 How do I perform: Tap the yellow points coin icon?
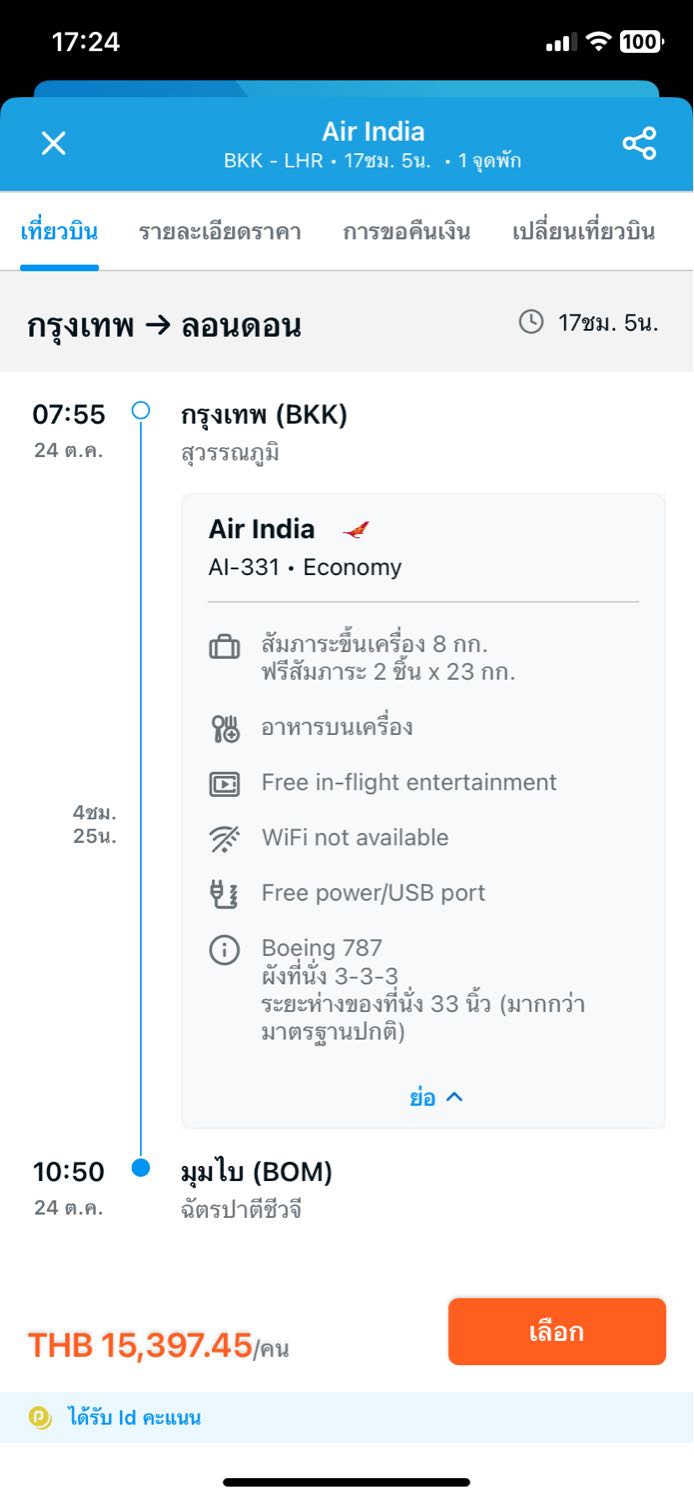point(41,1417)
